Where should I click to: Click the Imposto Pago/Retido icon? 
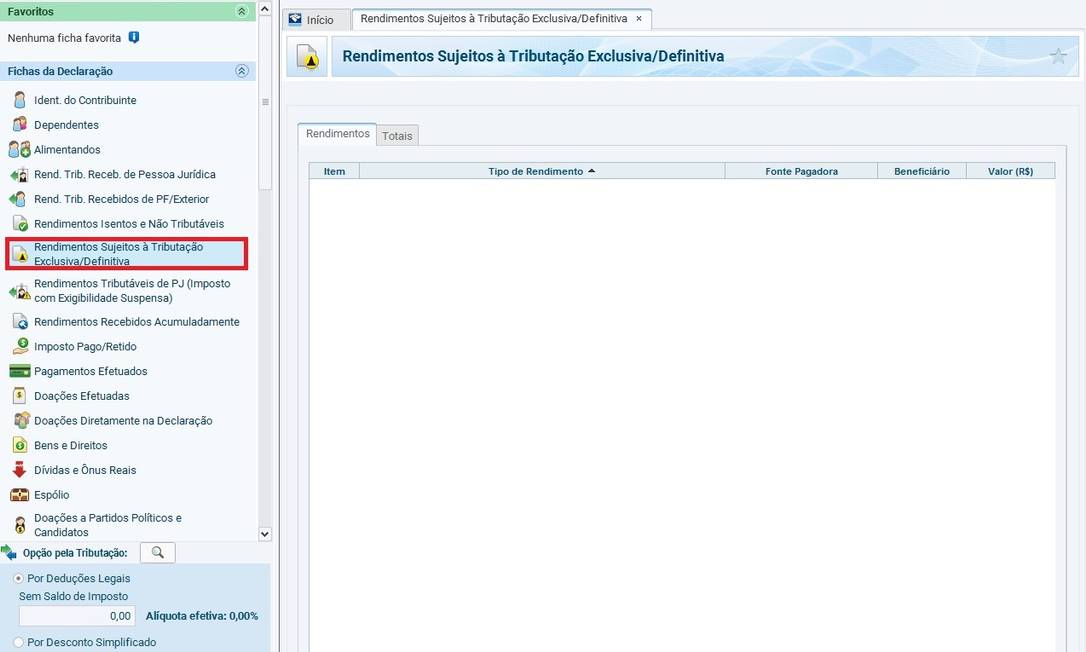[x=19, y=347]
